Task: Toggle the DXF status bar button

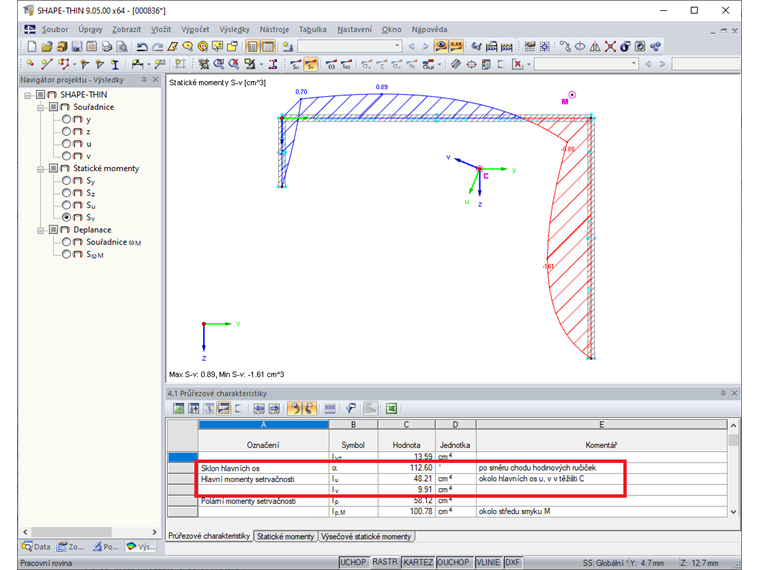Action: [512, 562]
